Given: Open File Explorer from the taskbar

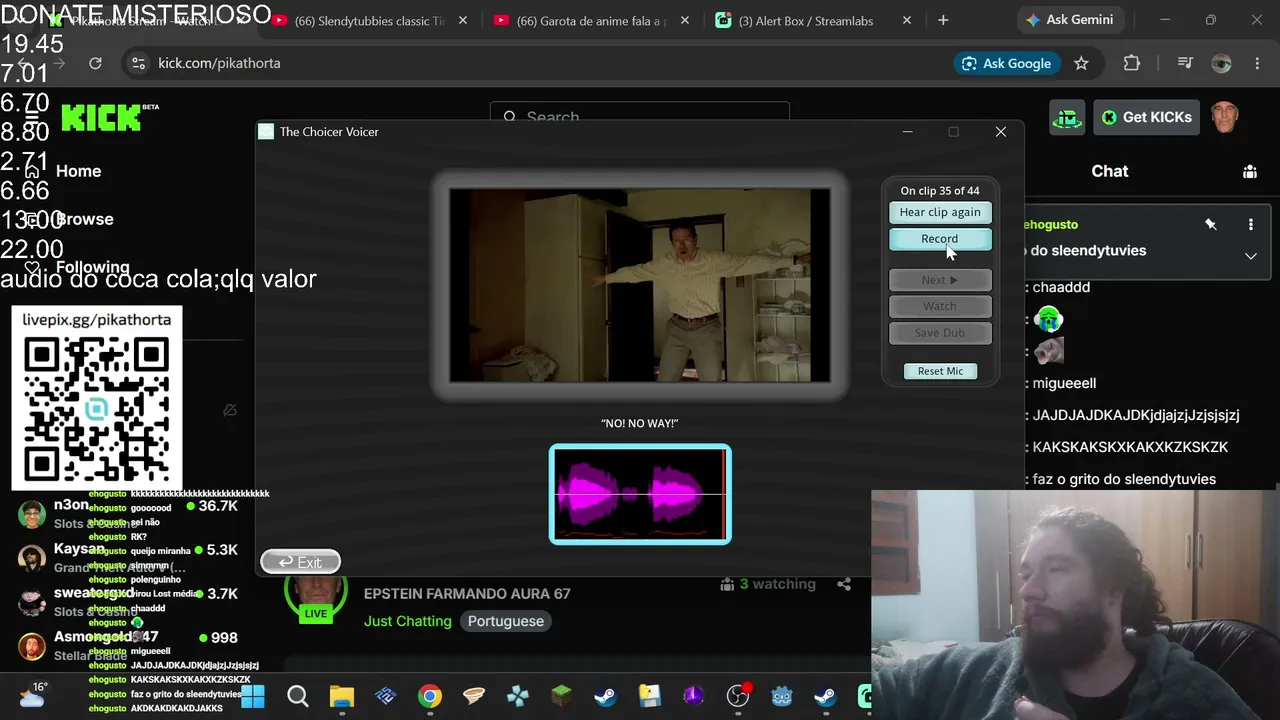Looking at the screenshot, I should click(341, 696).
